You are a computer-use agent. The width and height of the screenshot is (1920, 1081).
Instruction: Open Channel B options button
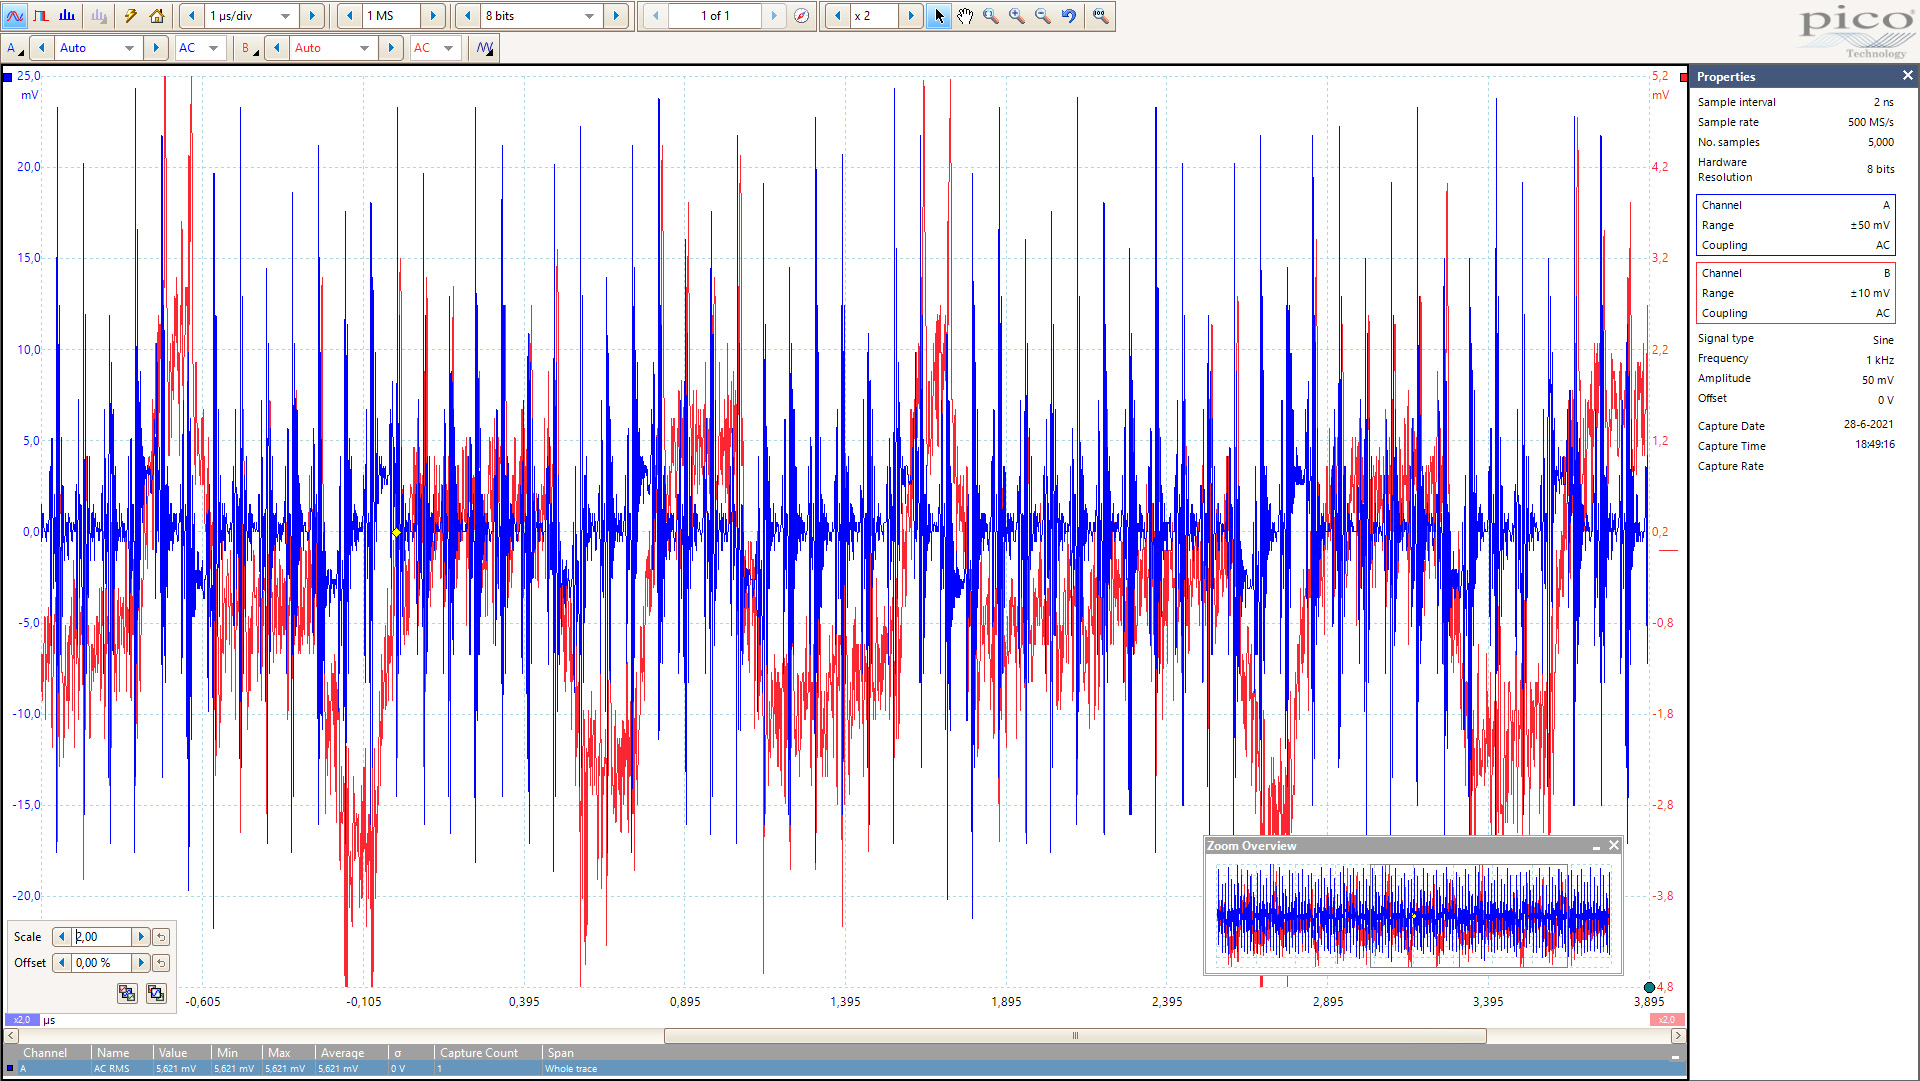[248, 48]
